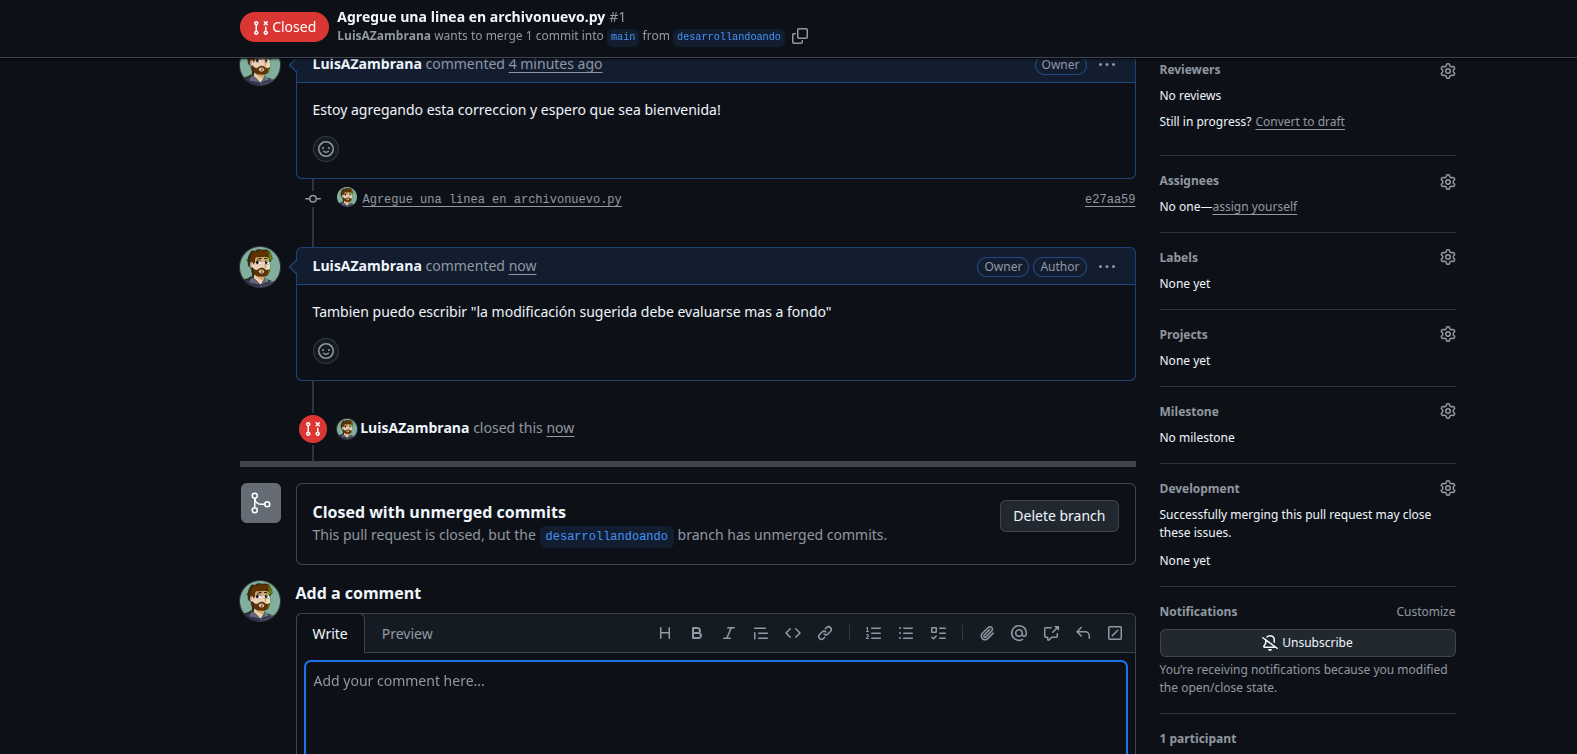Add a link using the toolbar link icon
Image resolution: width=1577 pixels, height=754 pixels.
click(825, 633)
